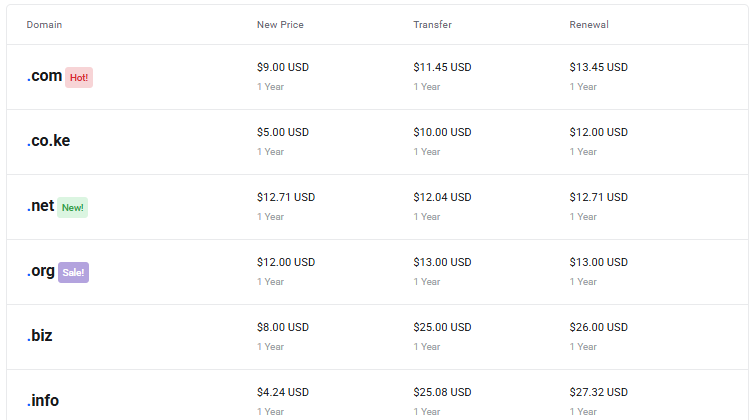Sort by the Transfer column header
This screenshot has width=754, height=420.
[x=432, y=24]
